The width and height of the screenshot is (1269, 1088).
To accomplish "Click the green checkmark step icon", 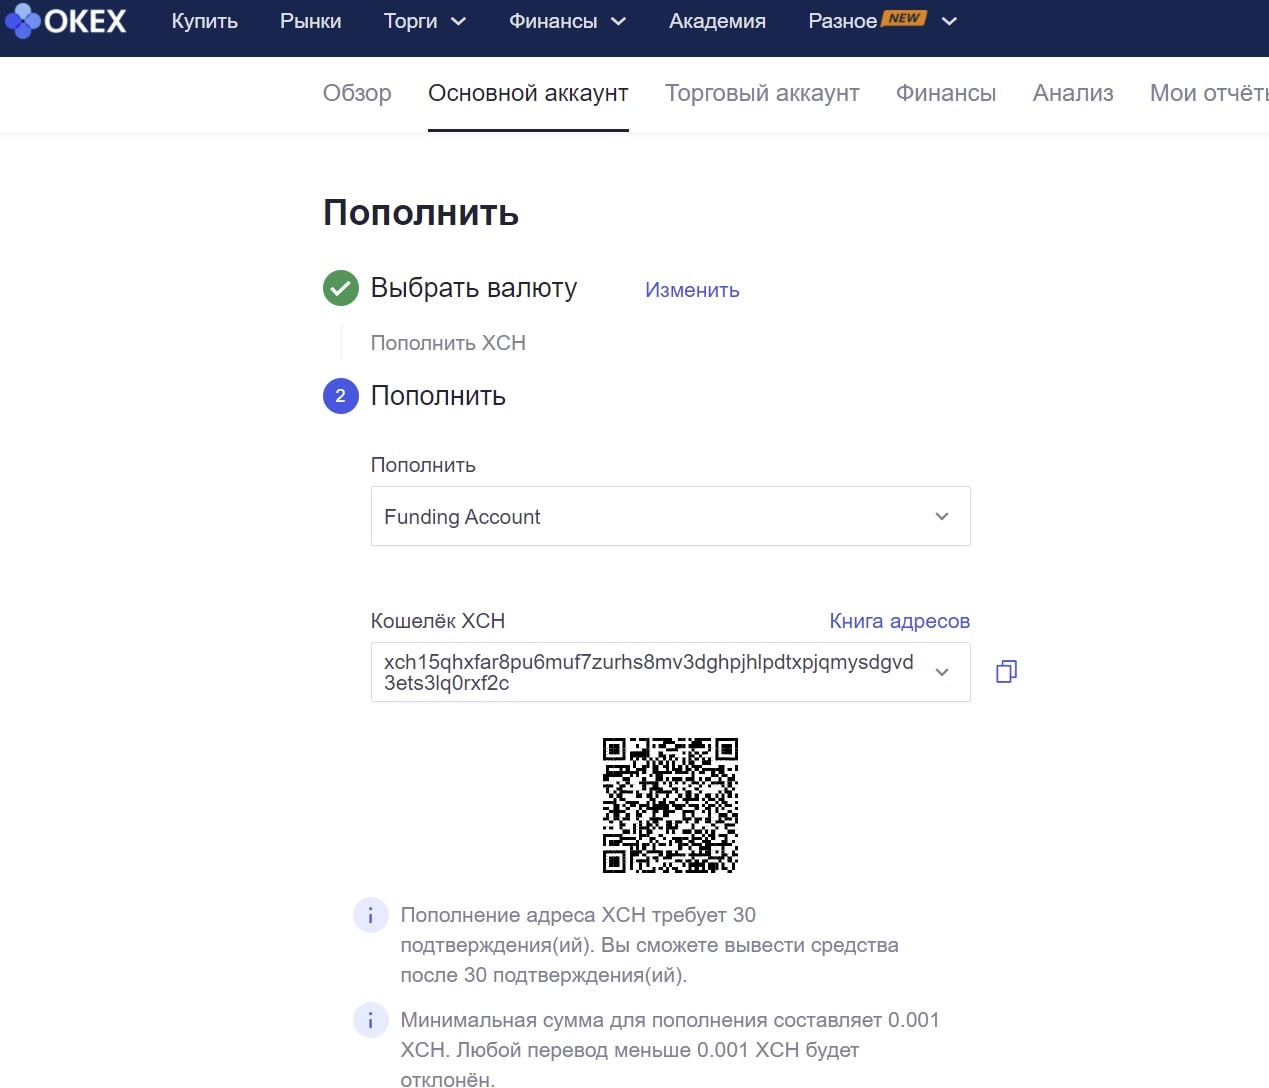I will point(340,288).
